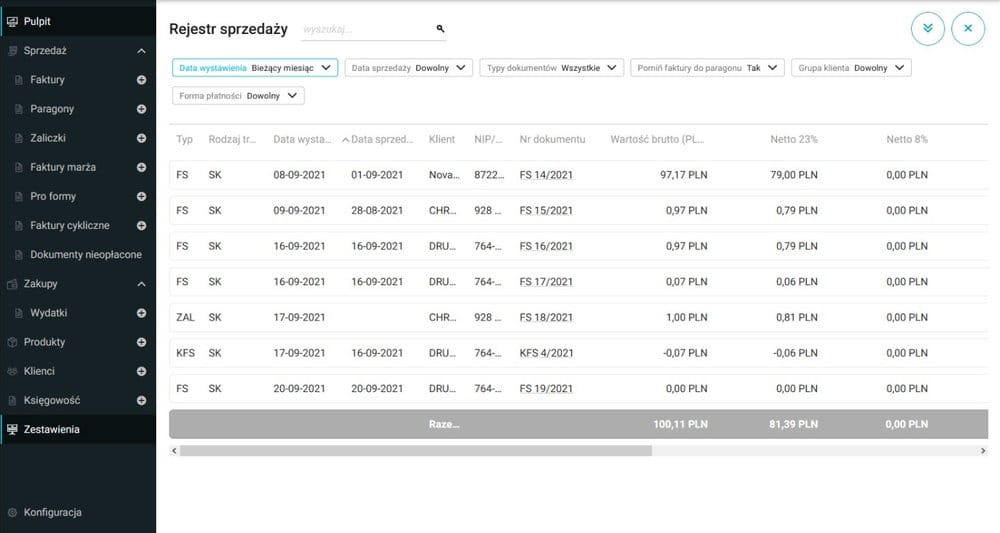
Task: Add new Paragony via plus icon
Action: (141, 108)
